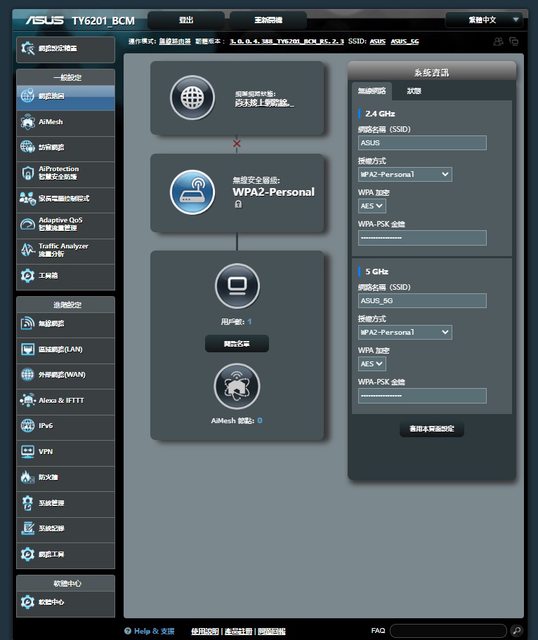The height and width of the screenshot is (640, 538).
Task: Click the firmware version link
Action: [287, 41]
